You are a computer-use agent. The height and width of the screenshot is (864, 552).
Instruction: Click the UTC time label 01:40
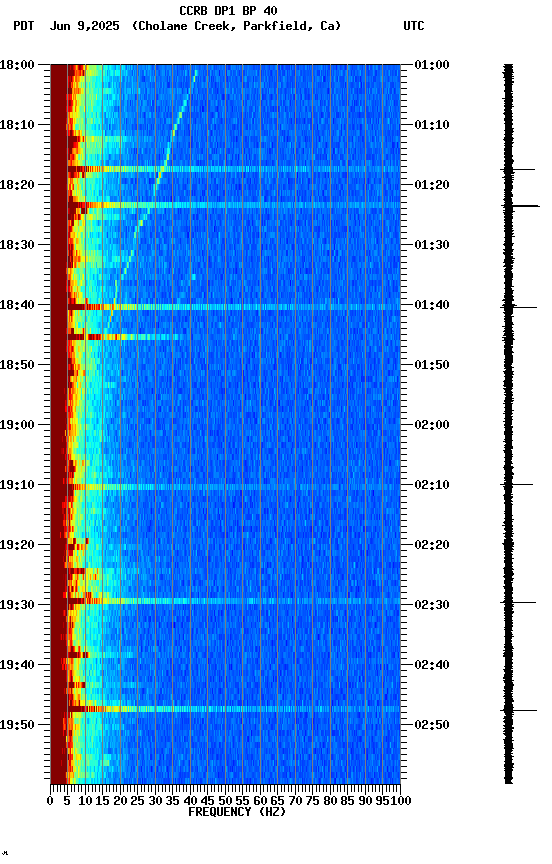coord(432,305)
